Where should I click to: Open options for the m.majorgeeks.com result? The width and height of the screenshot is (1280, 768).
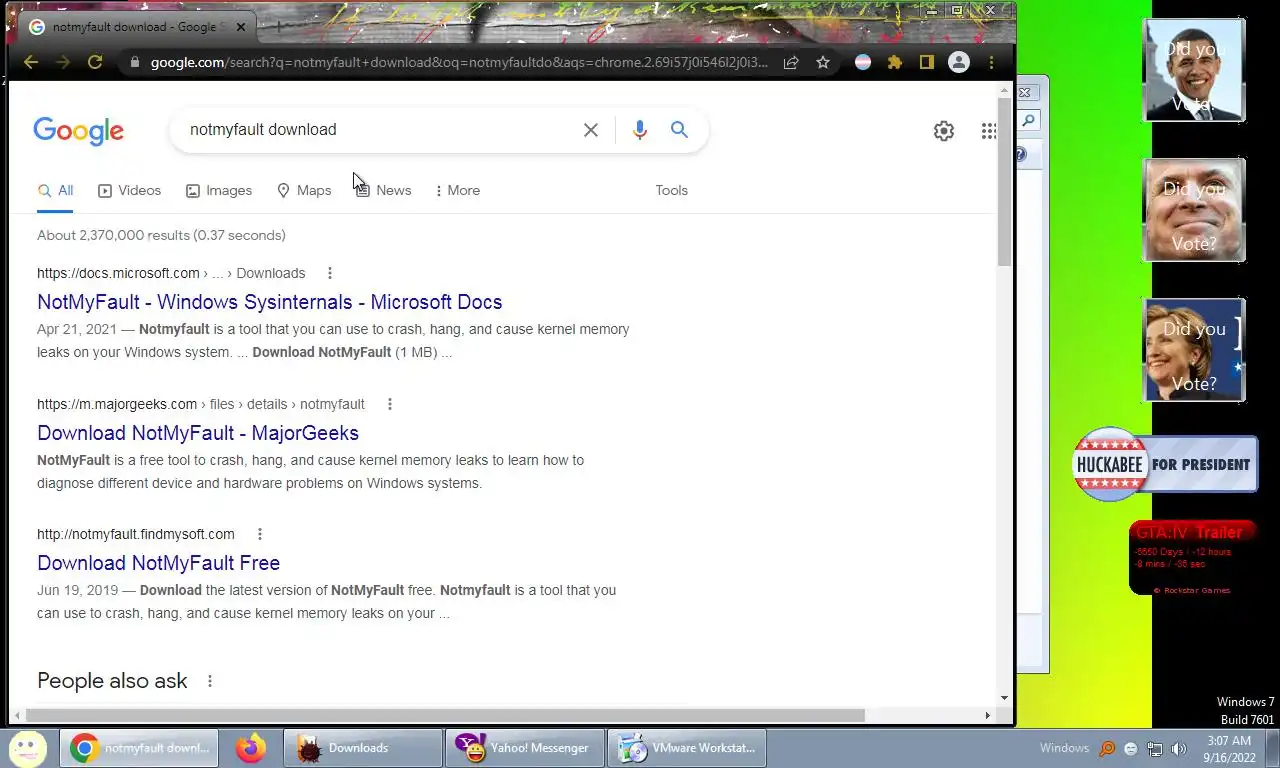(x=389, y=404)
